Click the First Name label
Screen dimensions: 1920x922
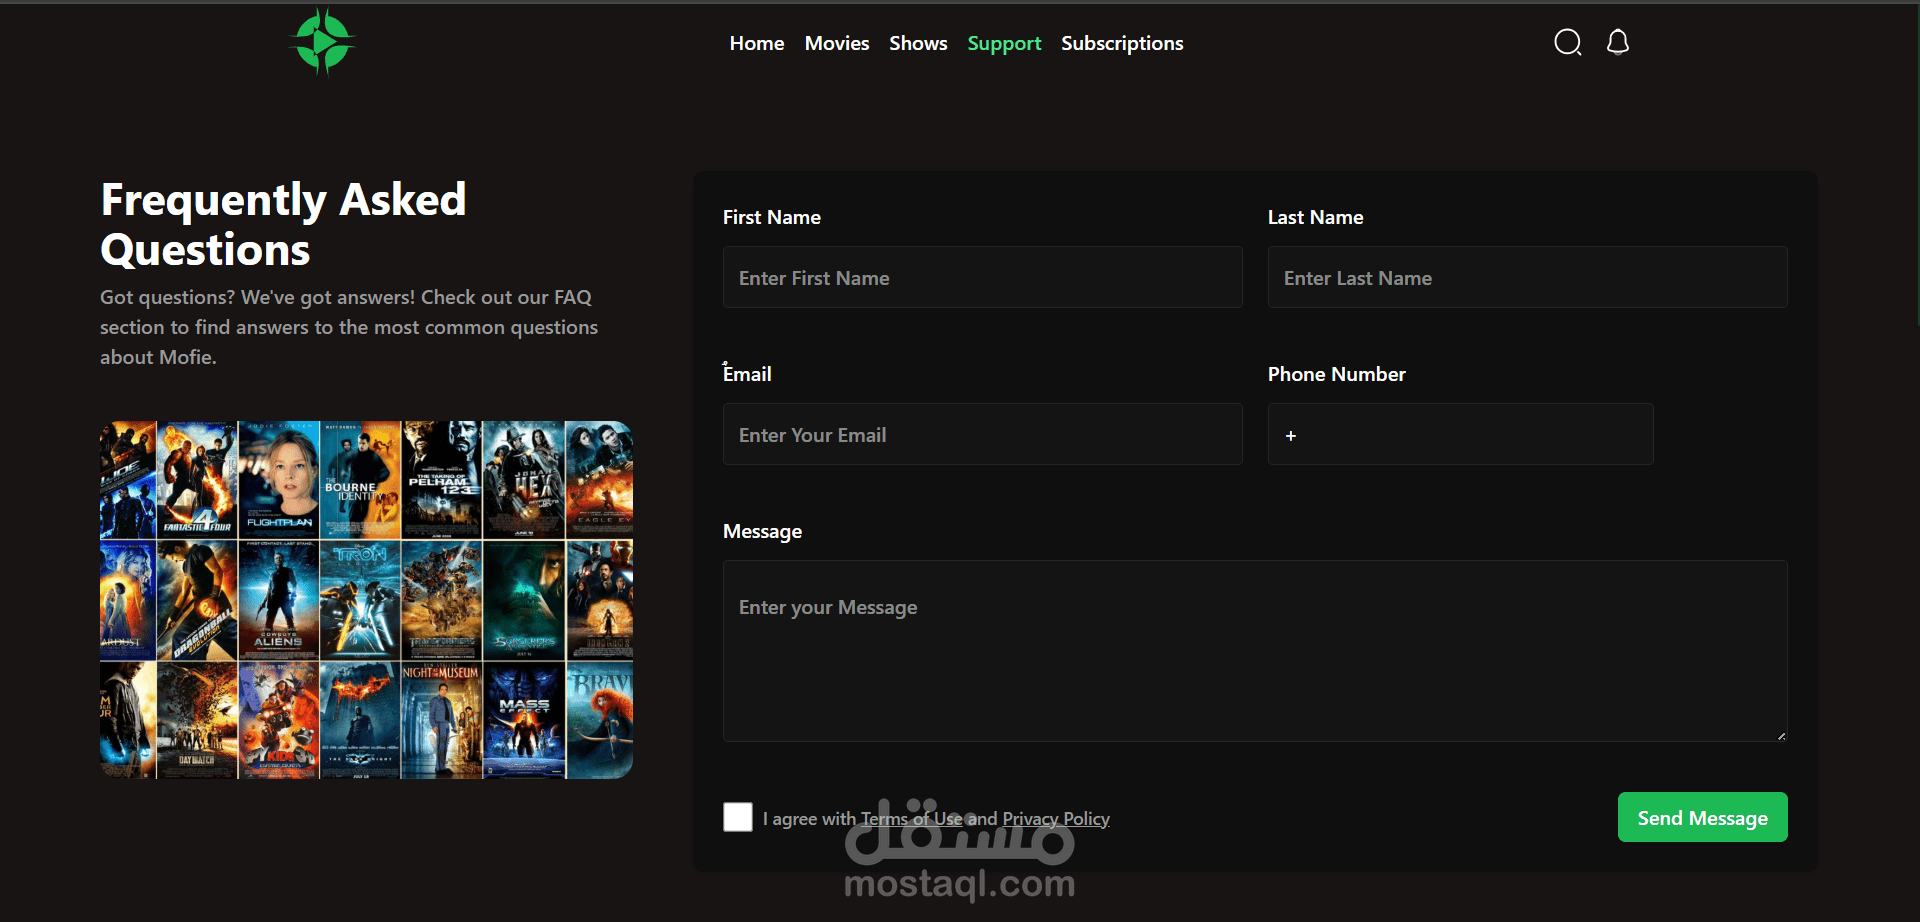tap(772, 217)
